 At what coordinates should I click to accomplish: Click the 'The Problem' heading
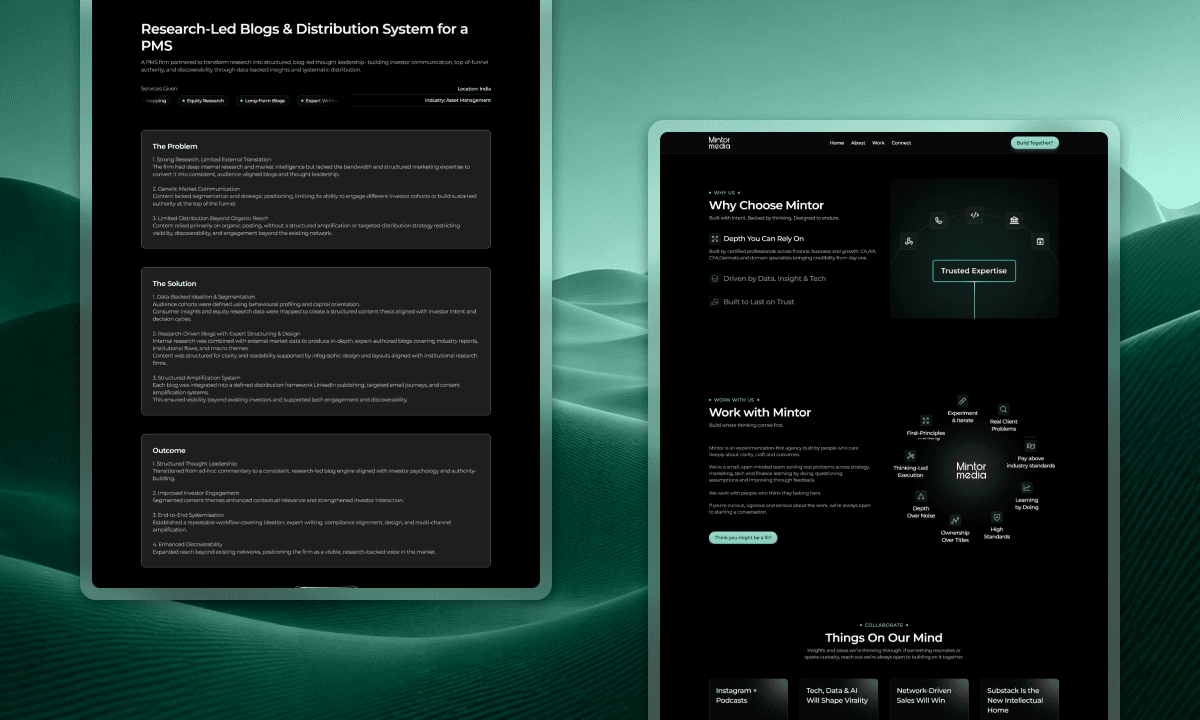tap(175, 146)
